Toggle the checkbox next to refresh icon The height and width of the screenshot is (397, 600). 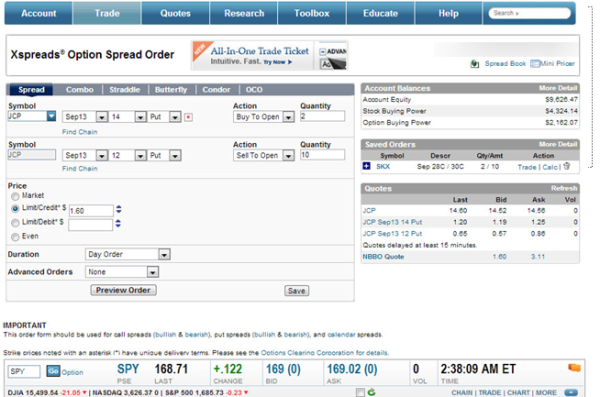[x=360, y=392]
